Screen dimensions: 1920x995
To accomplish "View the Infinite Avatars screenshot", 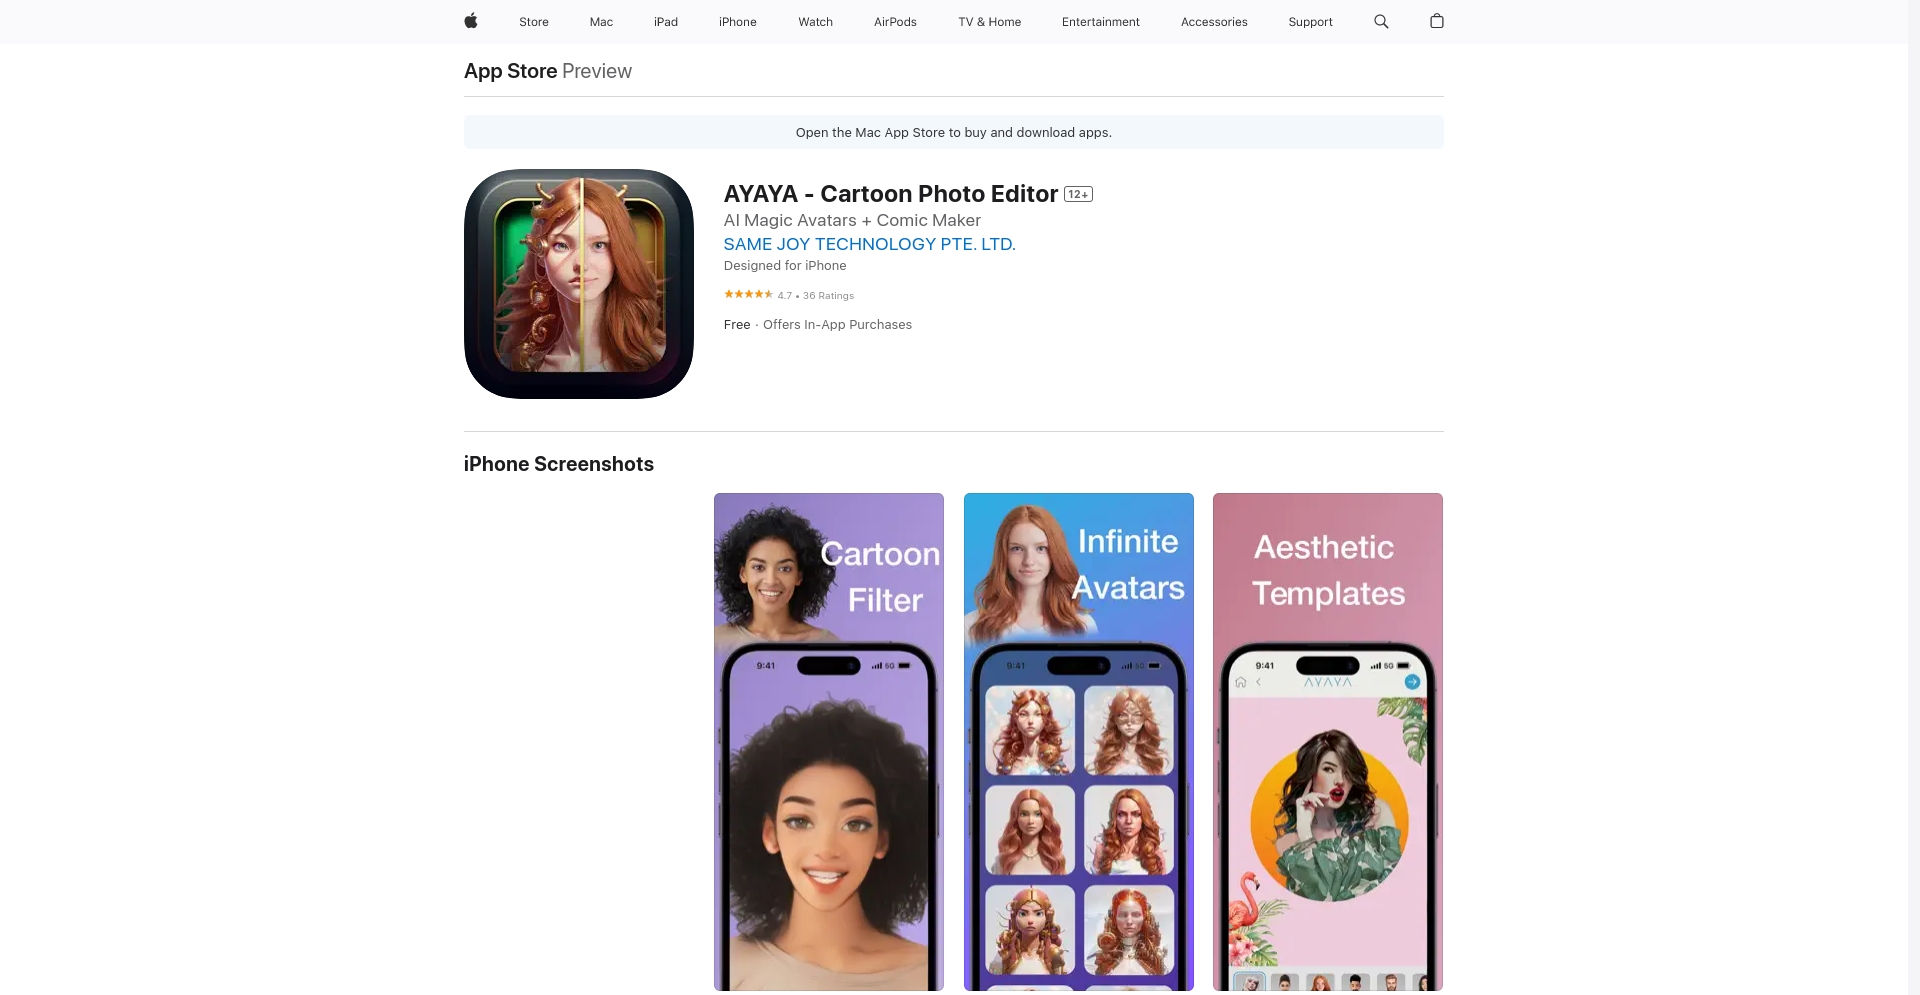I will (1079, 742).
